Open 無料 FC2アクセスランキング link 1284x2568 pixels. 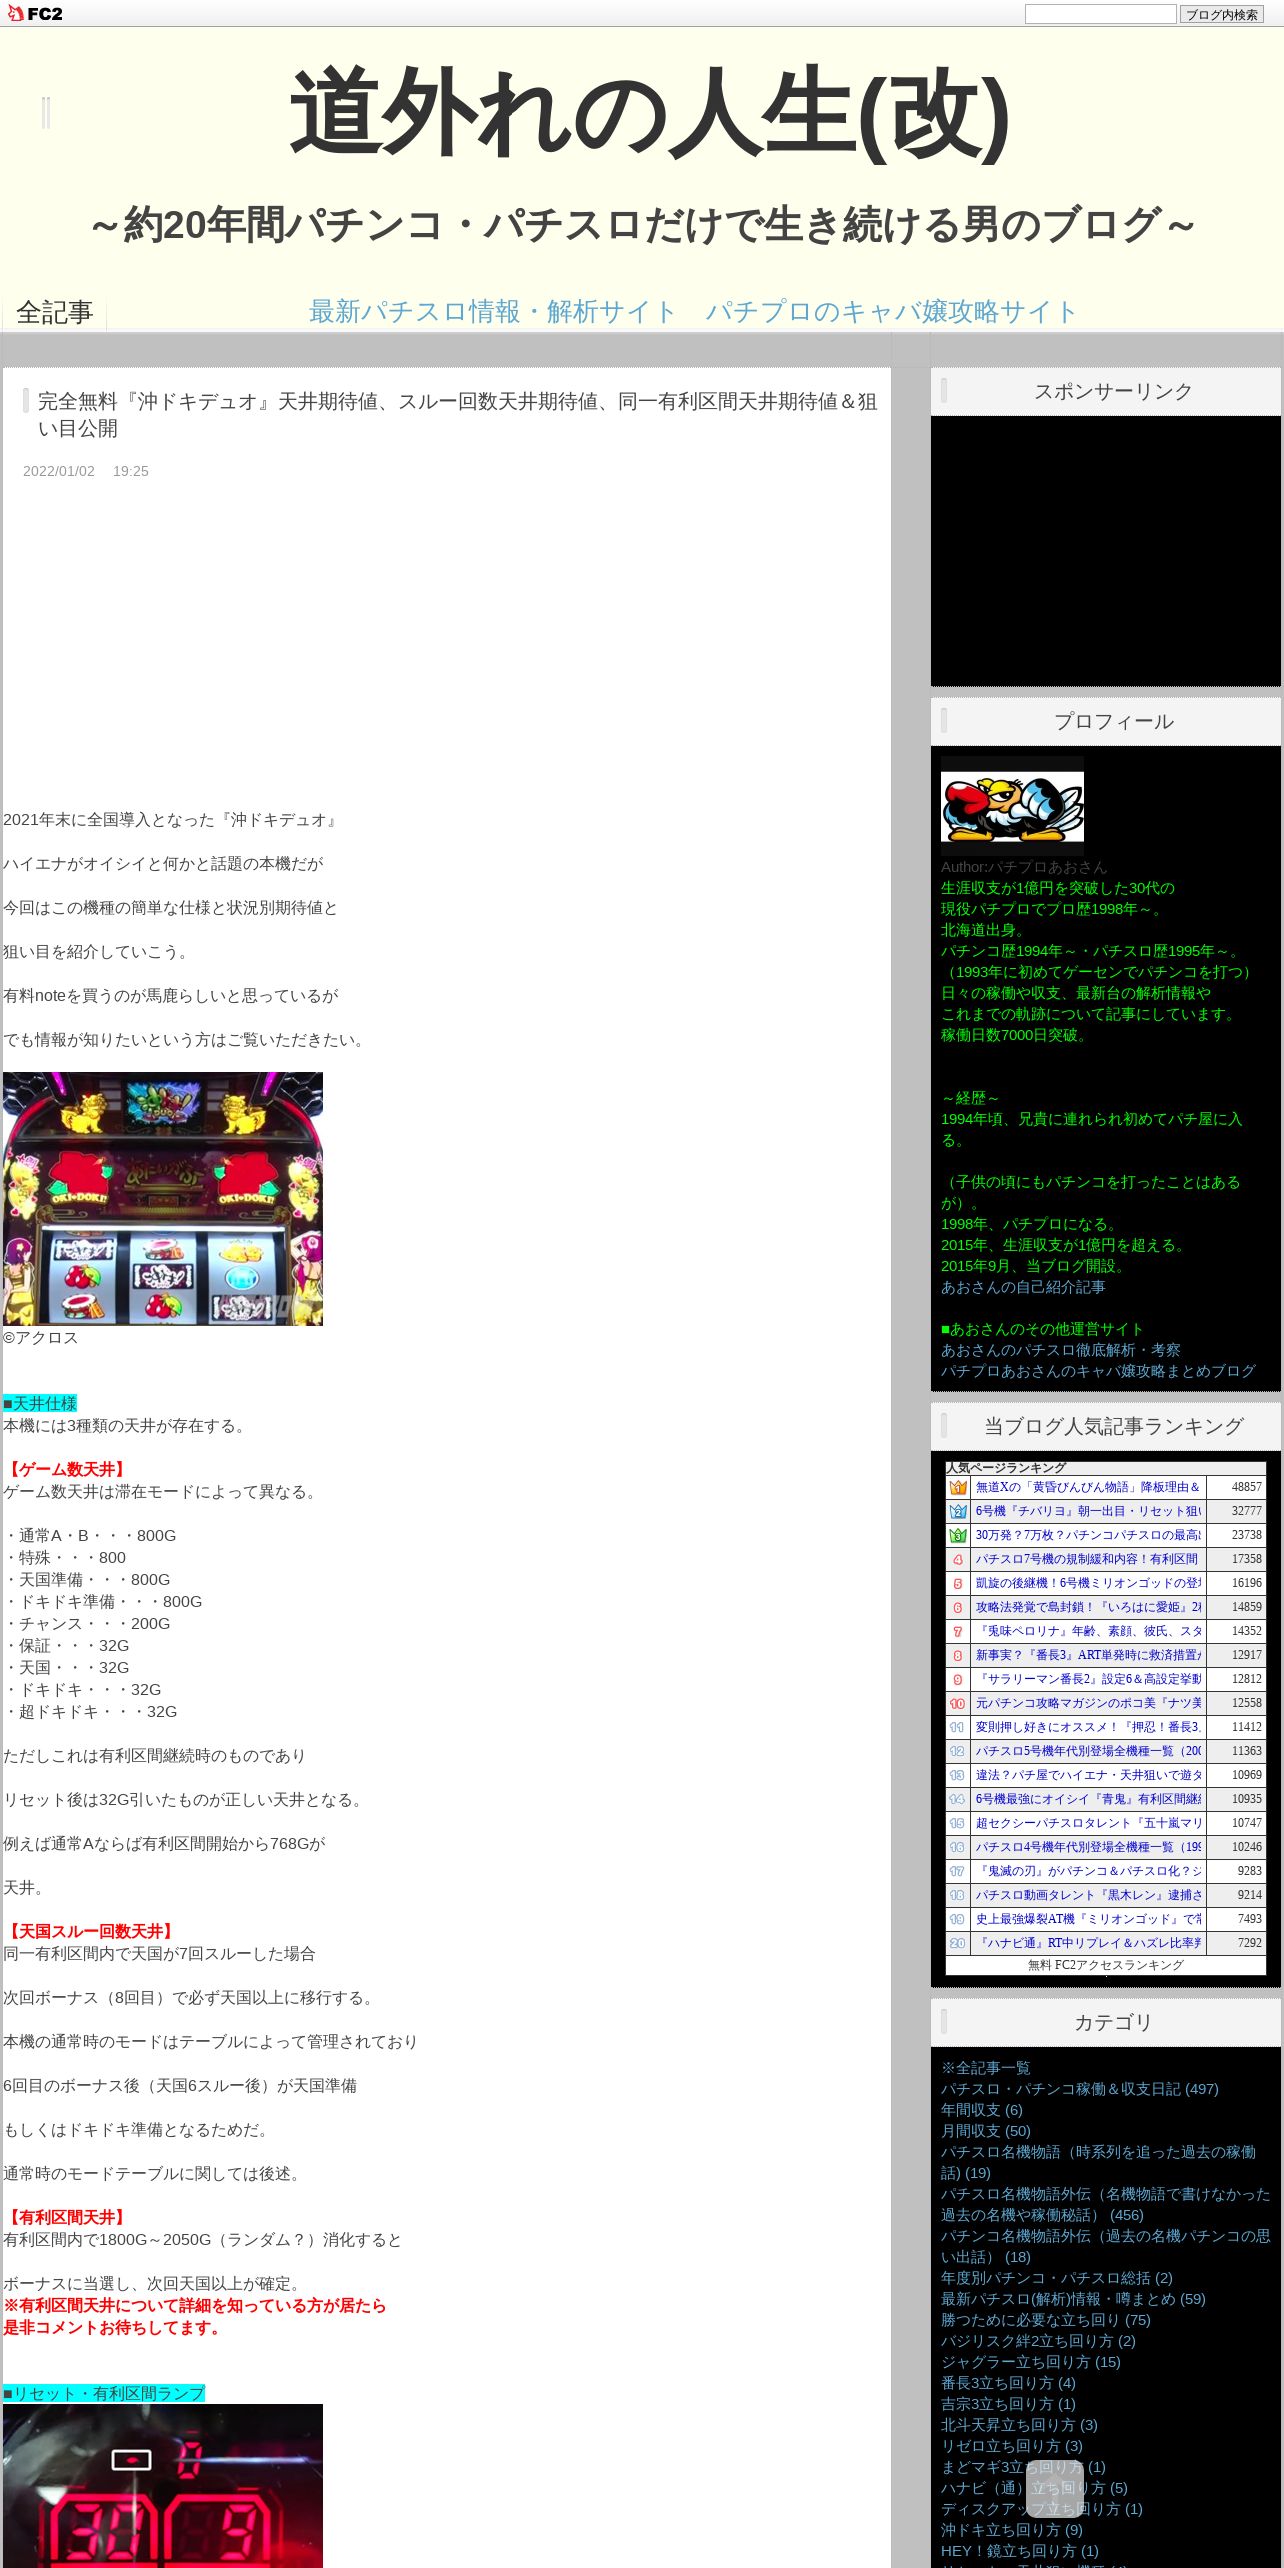coord(1105,1965)
